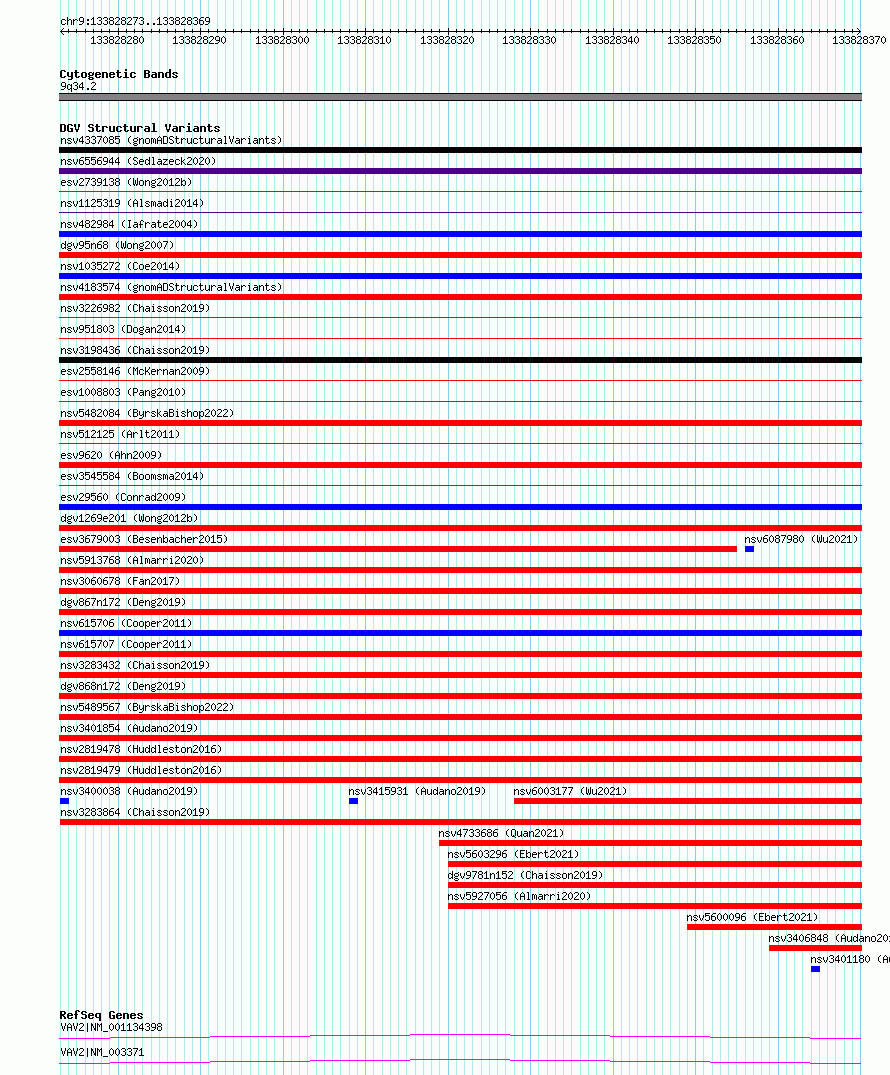The height and width of the screenshot is (1075, 890).
Task: Open nsv1125319 (Alsmadi2014) entry
Action: (x=132, y=204)
